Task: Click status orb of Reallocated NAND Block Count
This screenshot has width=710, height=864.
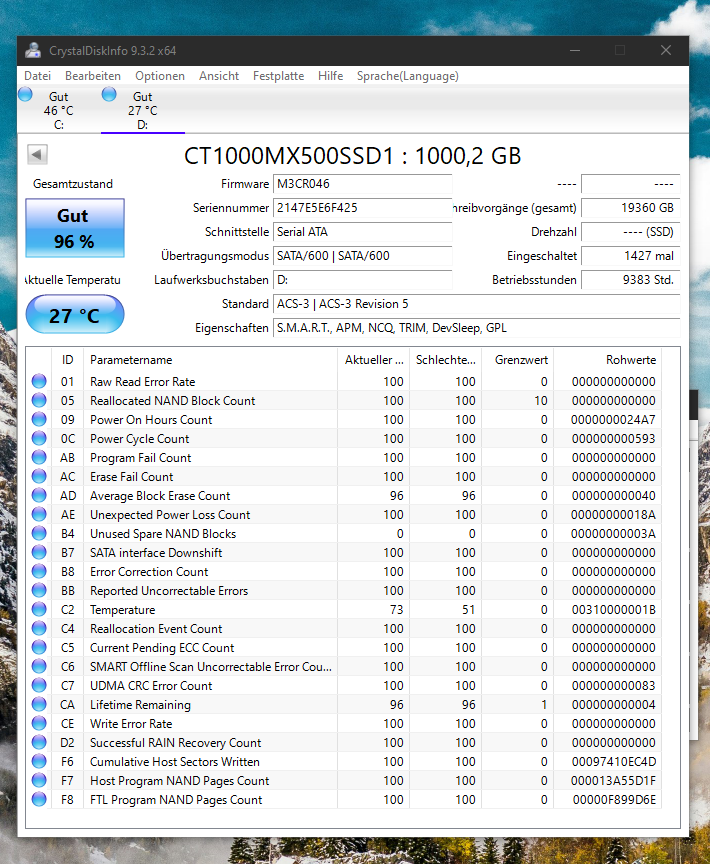Action: (39, 400)
